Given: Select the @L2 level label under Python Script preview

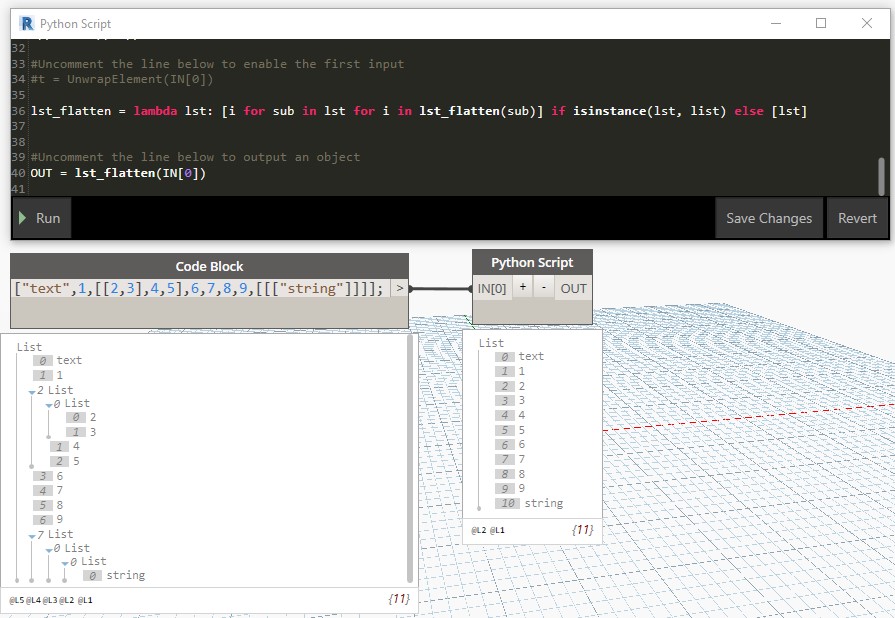Looking at the screenshot, I should tap(478, 530).
